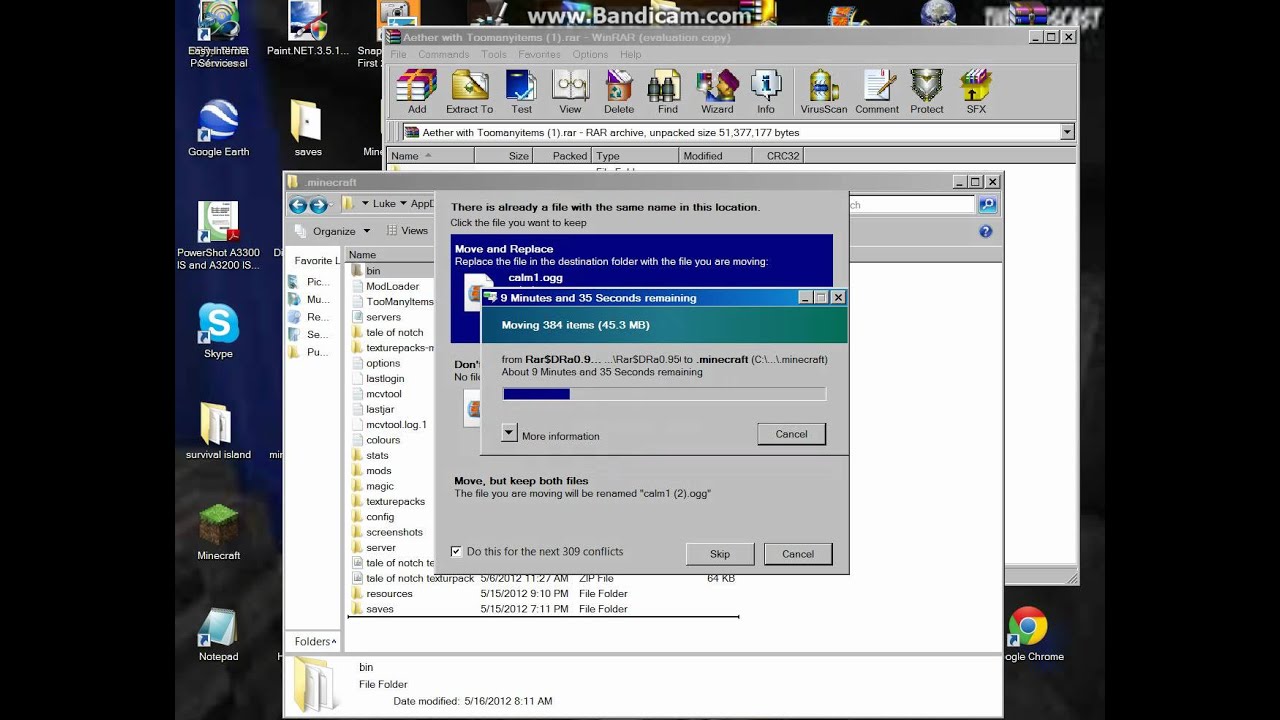Viewport: 1280px width, 720px height.
Task: Collapse the Folders pane chevron
Action: pyautogui.click(x=336, y=641)
